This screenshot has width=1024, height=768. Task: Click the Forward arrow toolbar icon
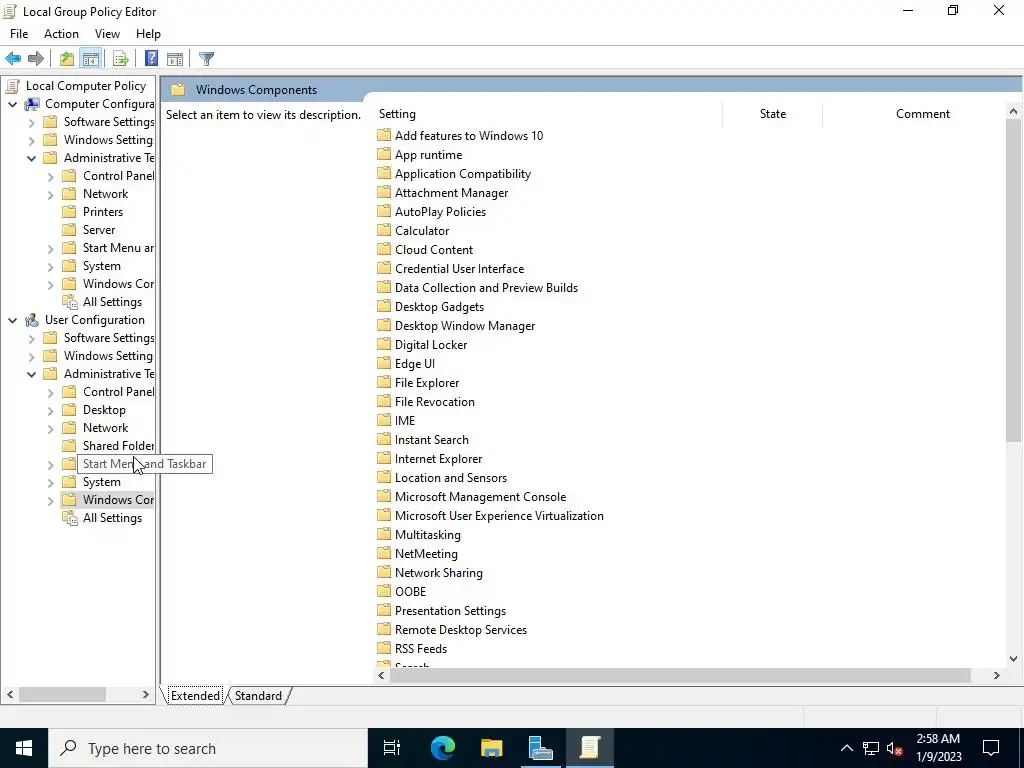(x=36, y=59)
